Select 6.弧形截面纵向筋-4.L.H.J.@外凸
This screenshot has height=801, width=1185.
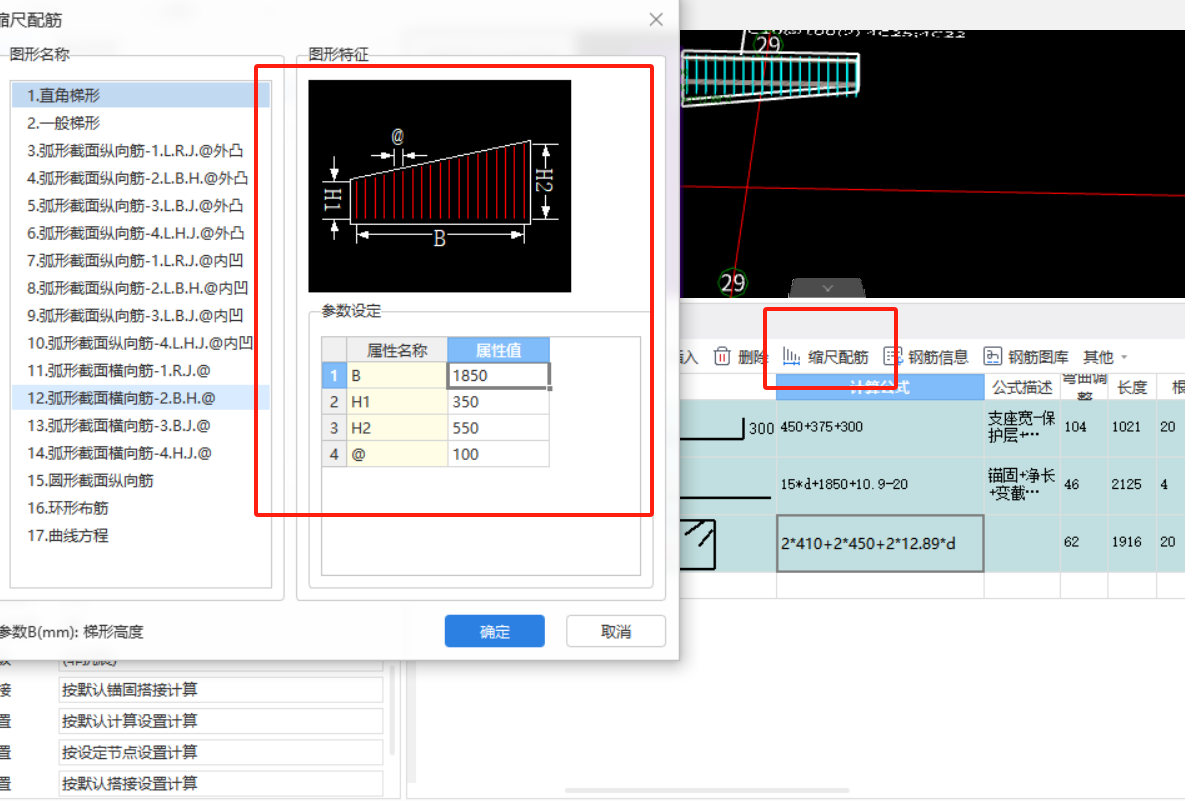coord(141,233)
